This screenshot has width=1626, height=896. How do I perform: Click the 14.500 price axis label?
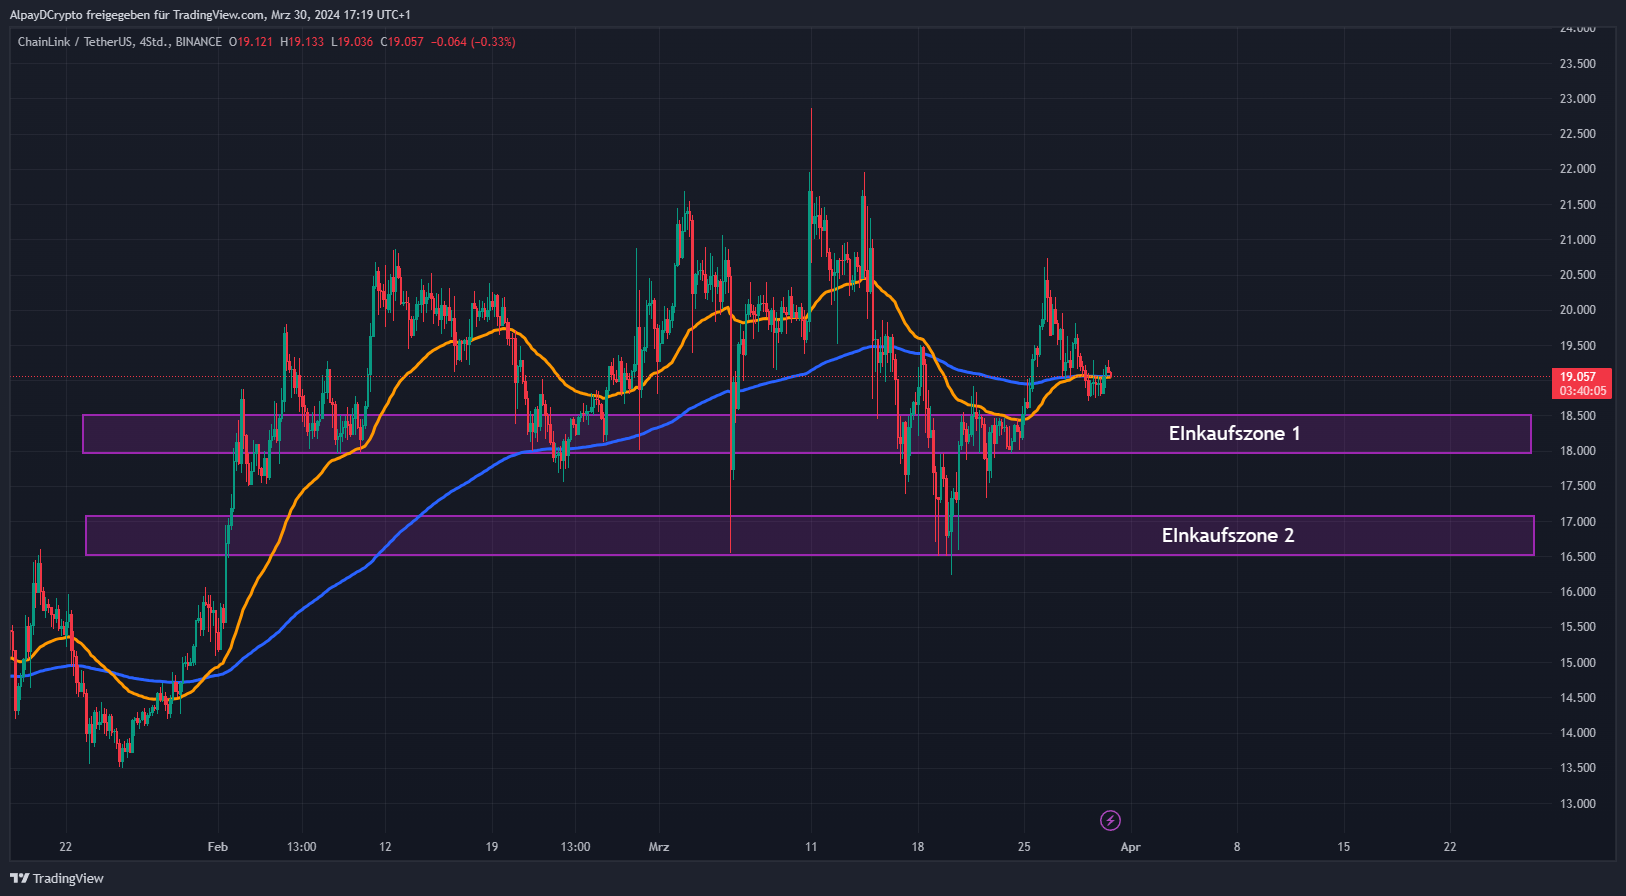coord(1578,698)
